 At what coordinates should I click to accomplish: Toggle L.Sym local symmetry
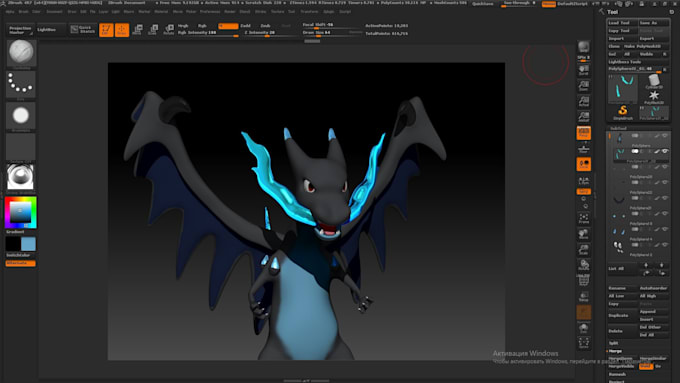click(584, 180)
